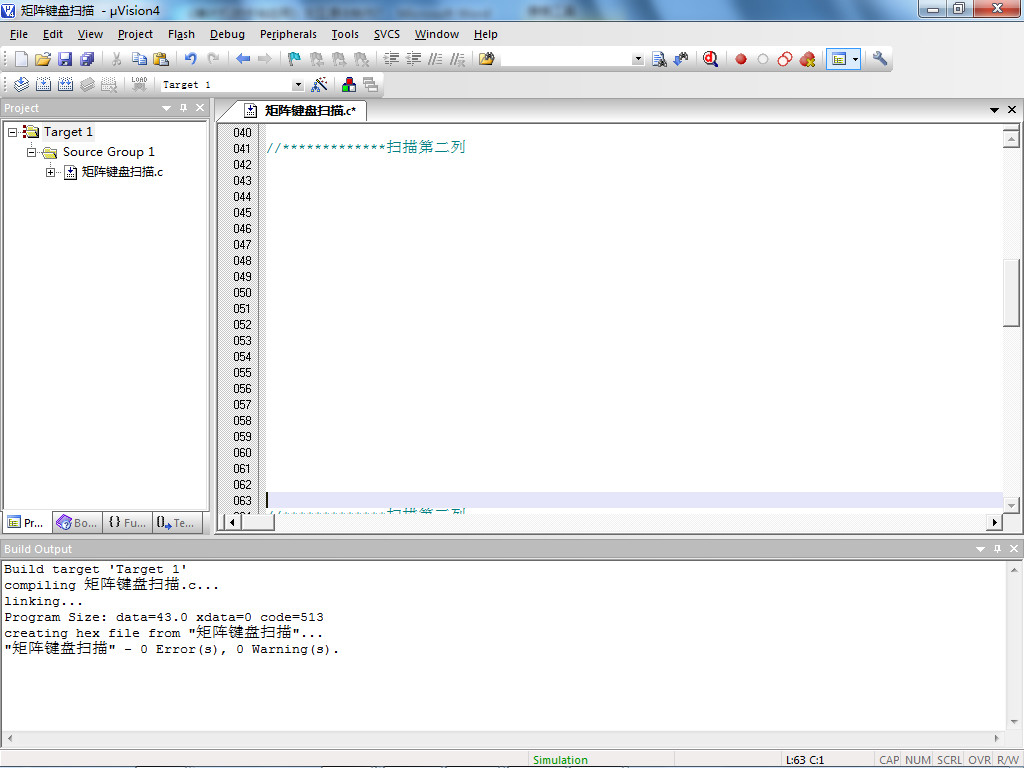Navigate backwards with the blue arrow
Screen dimensions: 1024x768
click(x=243, y=59)
